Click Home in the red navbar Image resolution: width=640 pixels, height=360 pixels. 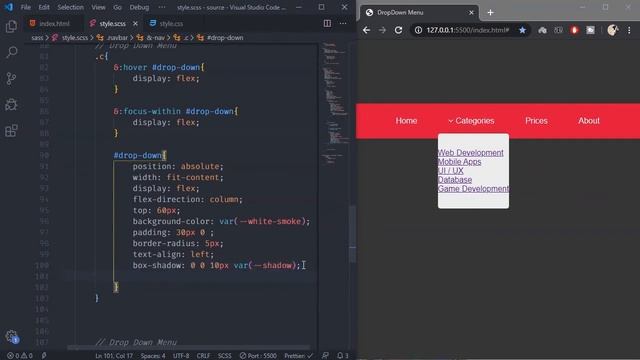(x=406, y=121)
